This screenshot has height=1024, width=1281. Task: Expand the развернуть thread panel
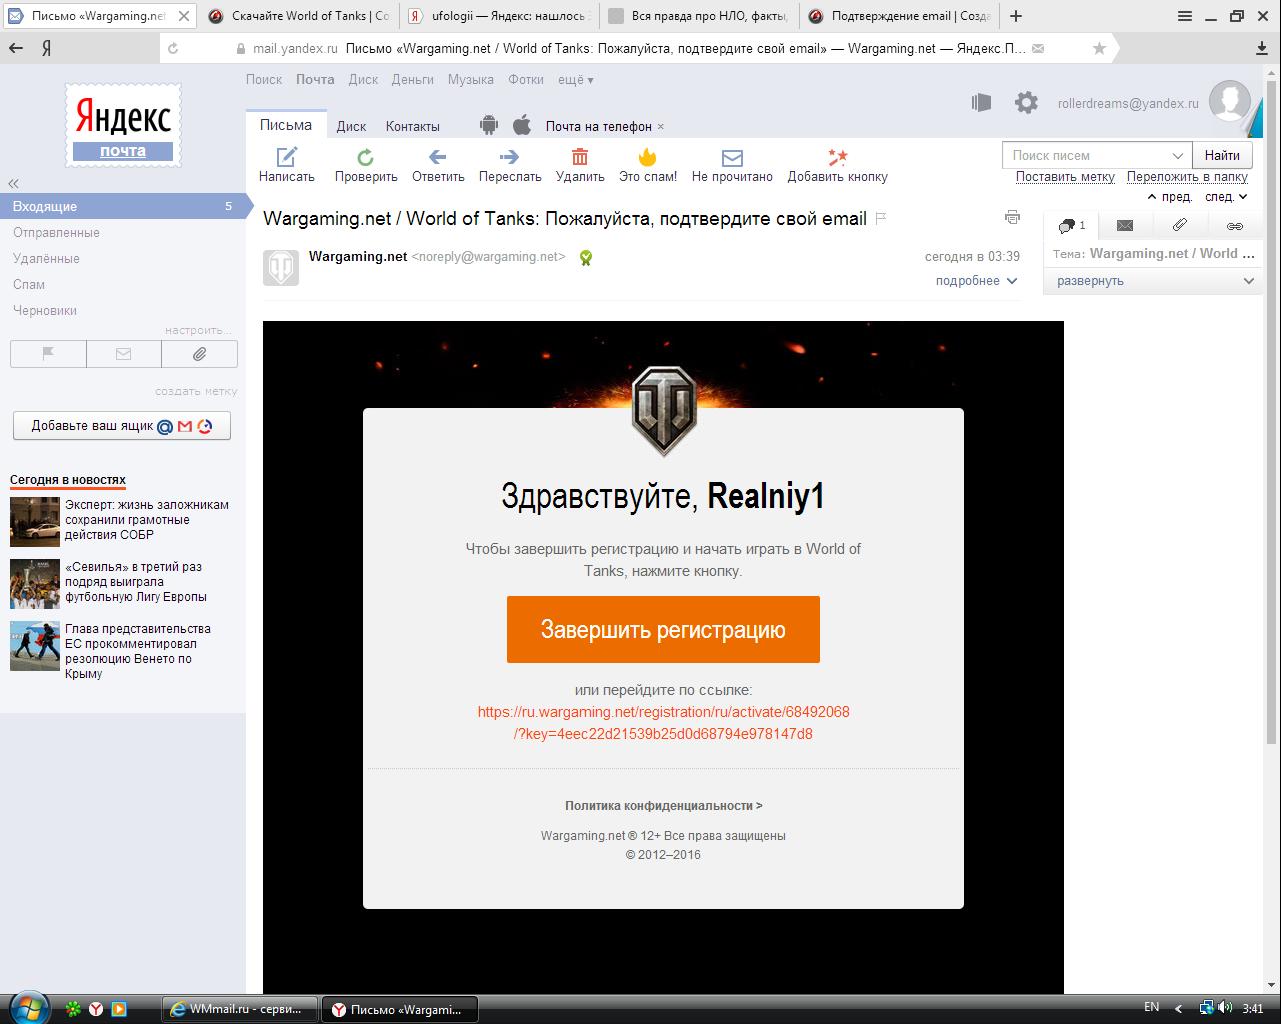[x=1154, y=281]
